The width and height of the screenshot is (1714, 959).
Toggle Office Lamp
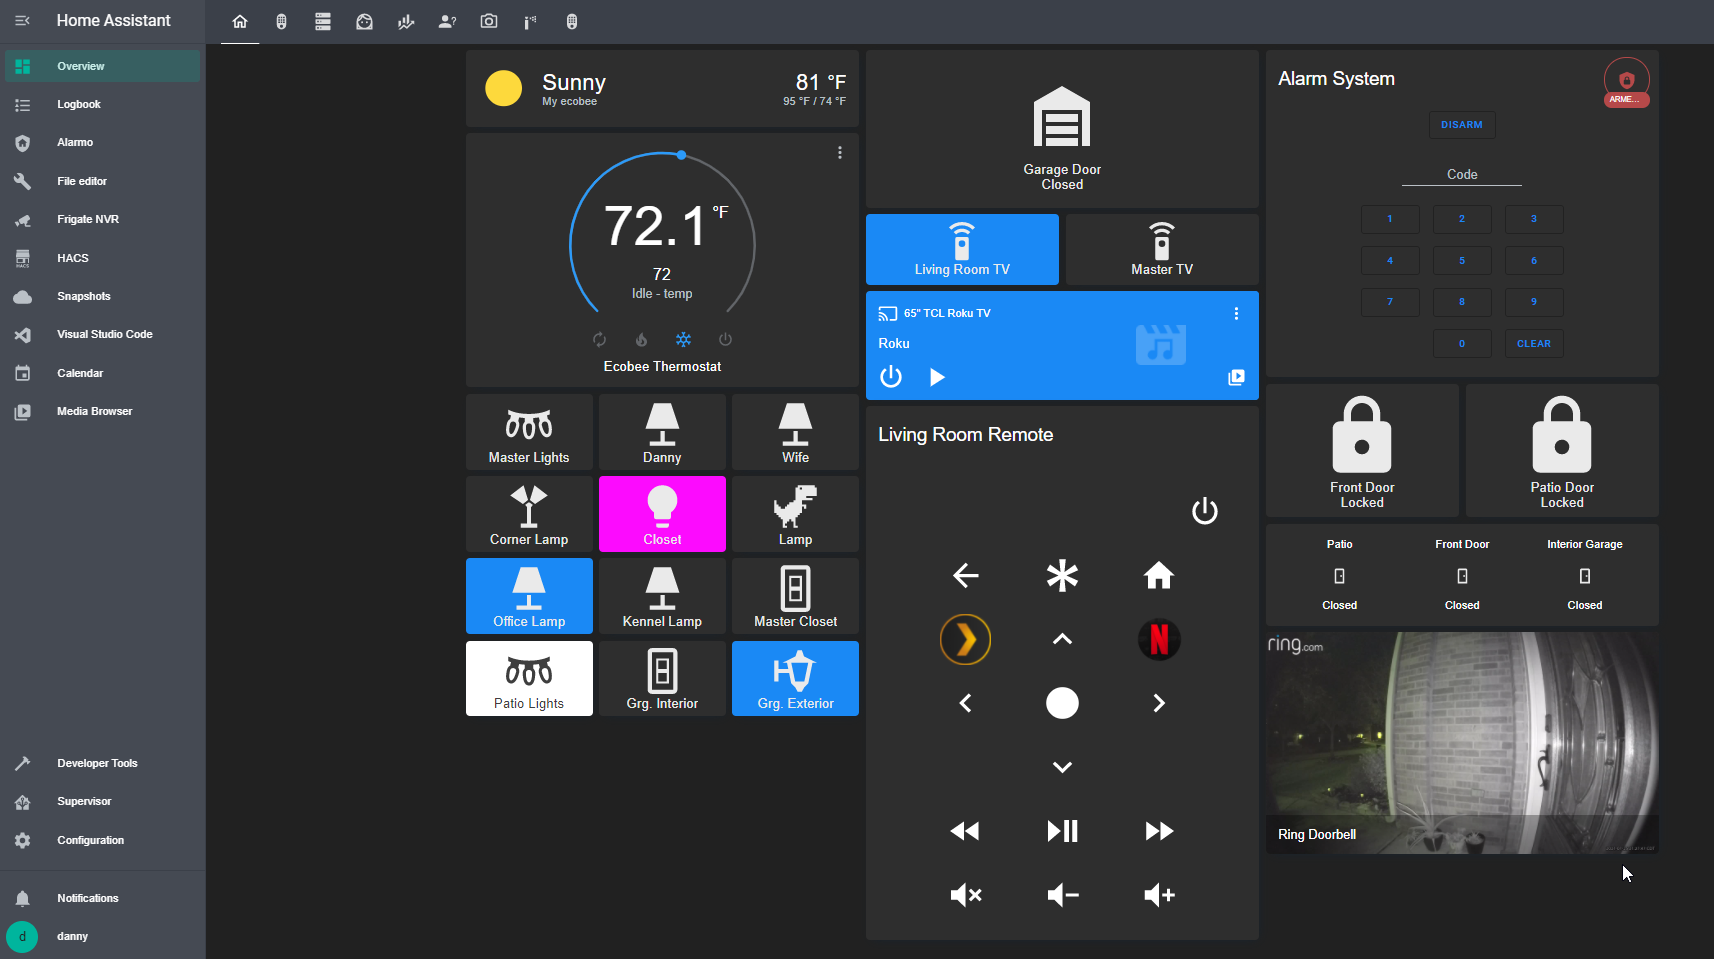coord(529,596)
